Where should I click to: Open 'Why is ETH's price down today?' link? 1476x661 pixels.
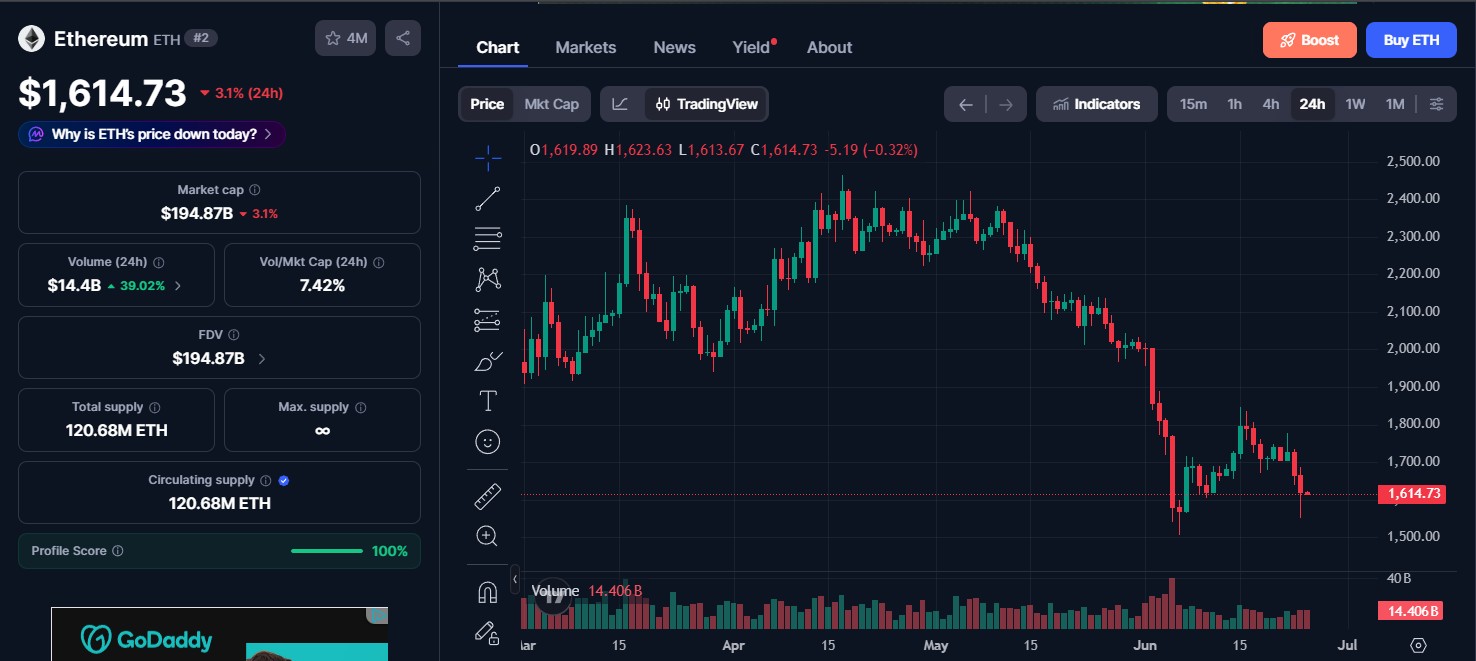pos(152,134)
